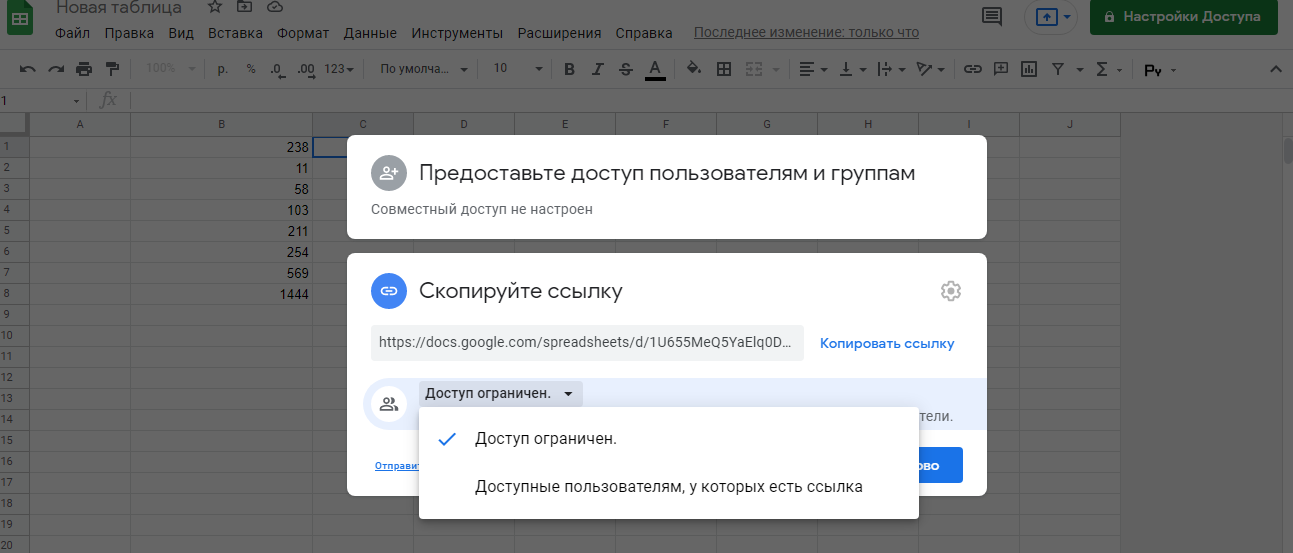The image size is (1293, 553).
Task: Click the fill color paint bucket
Action: pos(693,69)
